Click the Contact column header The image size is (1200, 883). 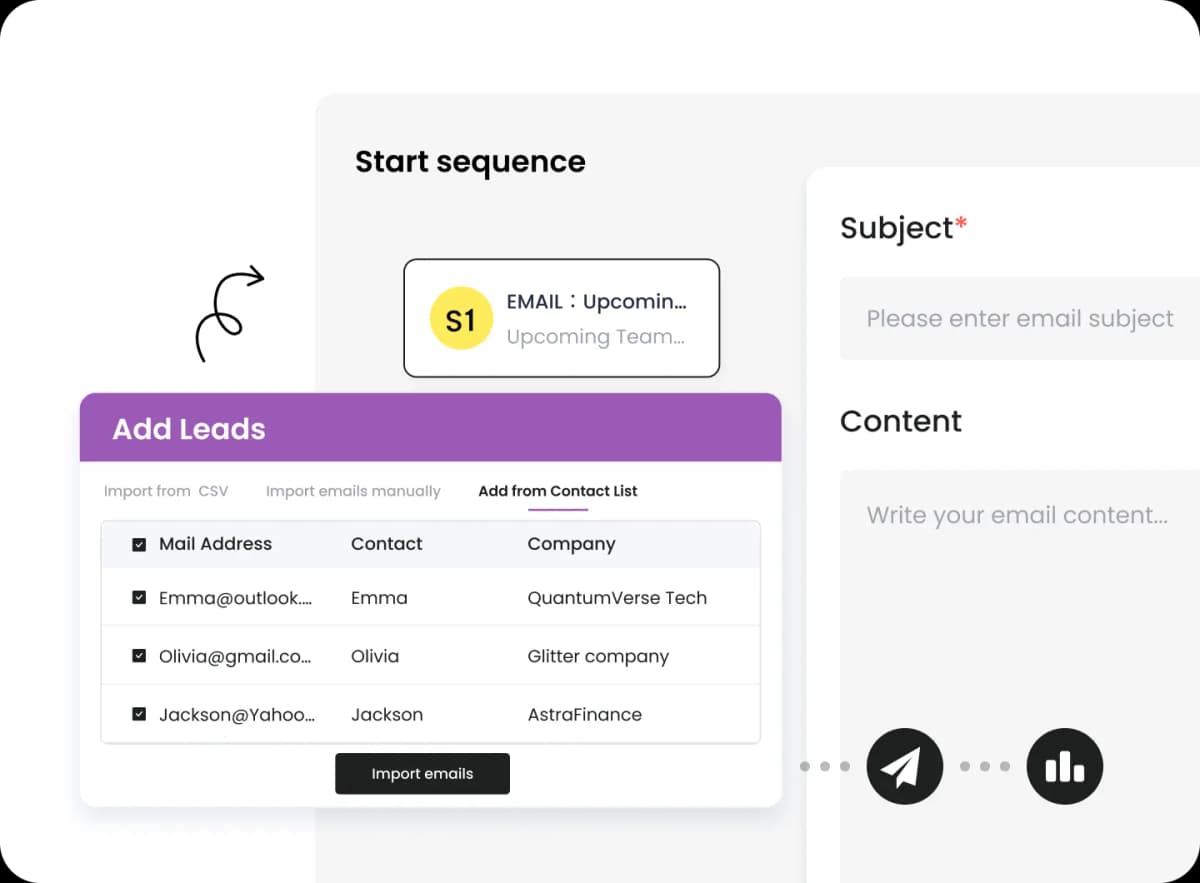pos(386,544)
